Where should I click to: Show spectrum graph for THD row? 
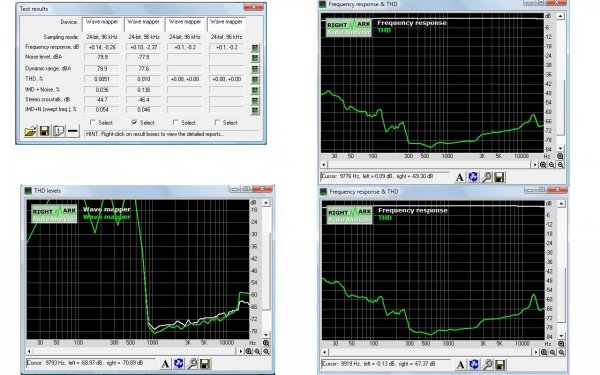click(255, 80)
